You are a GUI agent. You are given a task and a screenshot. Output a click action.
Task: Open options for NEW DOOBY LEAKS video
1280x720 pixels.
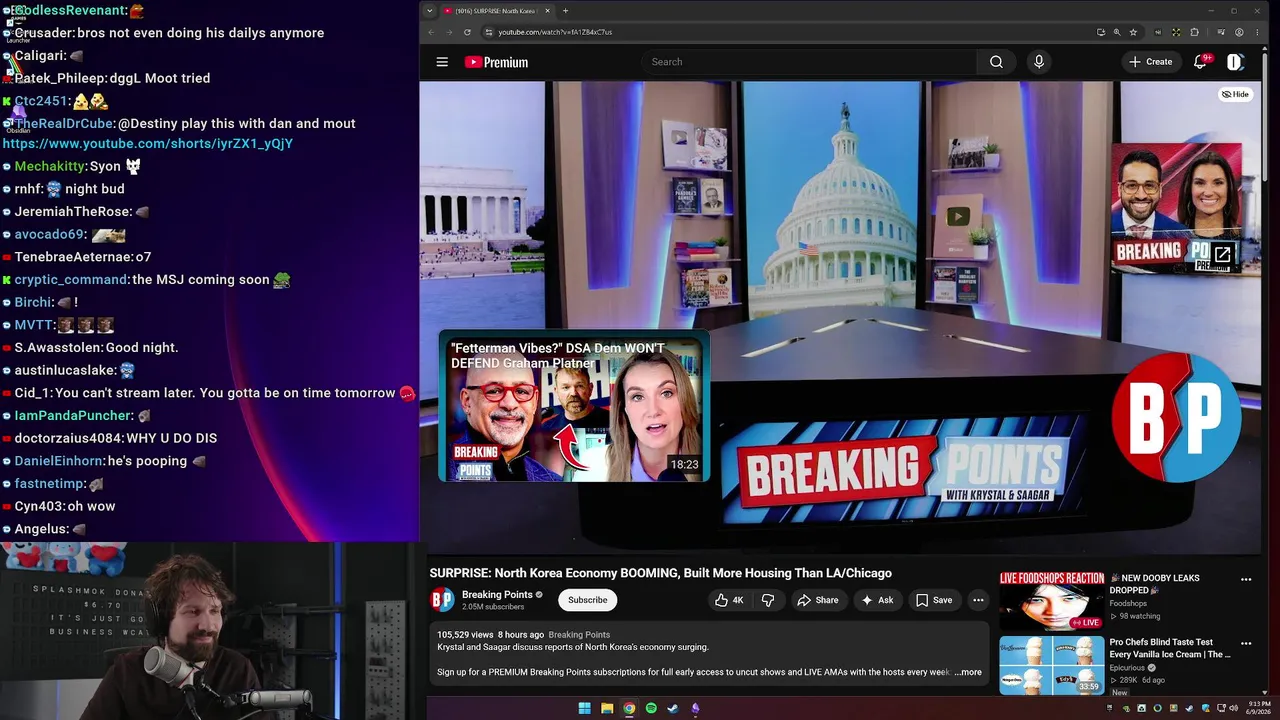[x=1246, y=579]
